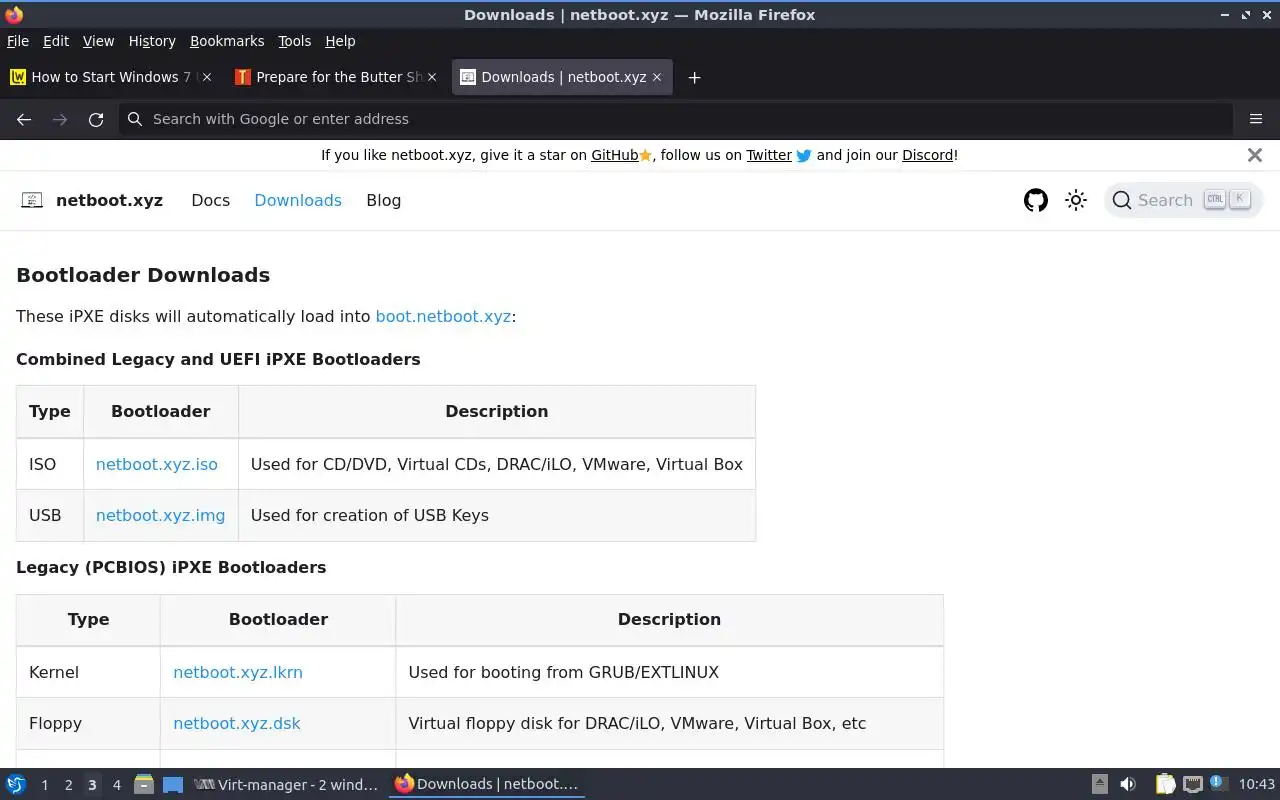This screenshot has height=800, width=1280.
Task: Switch to workspace 2
Action: coord(68,785)
